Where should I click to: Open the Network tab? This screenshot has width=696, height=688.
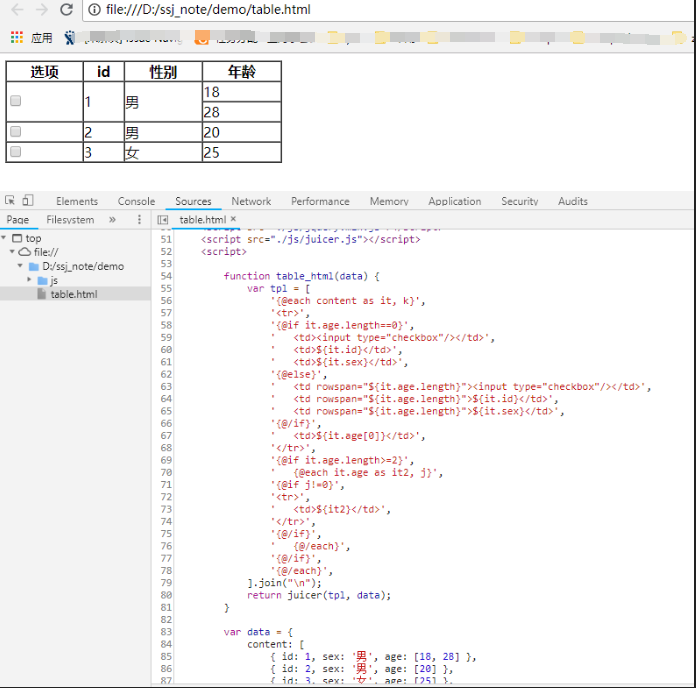click(251, 202)
